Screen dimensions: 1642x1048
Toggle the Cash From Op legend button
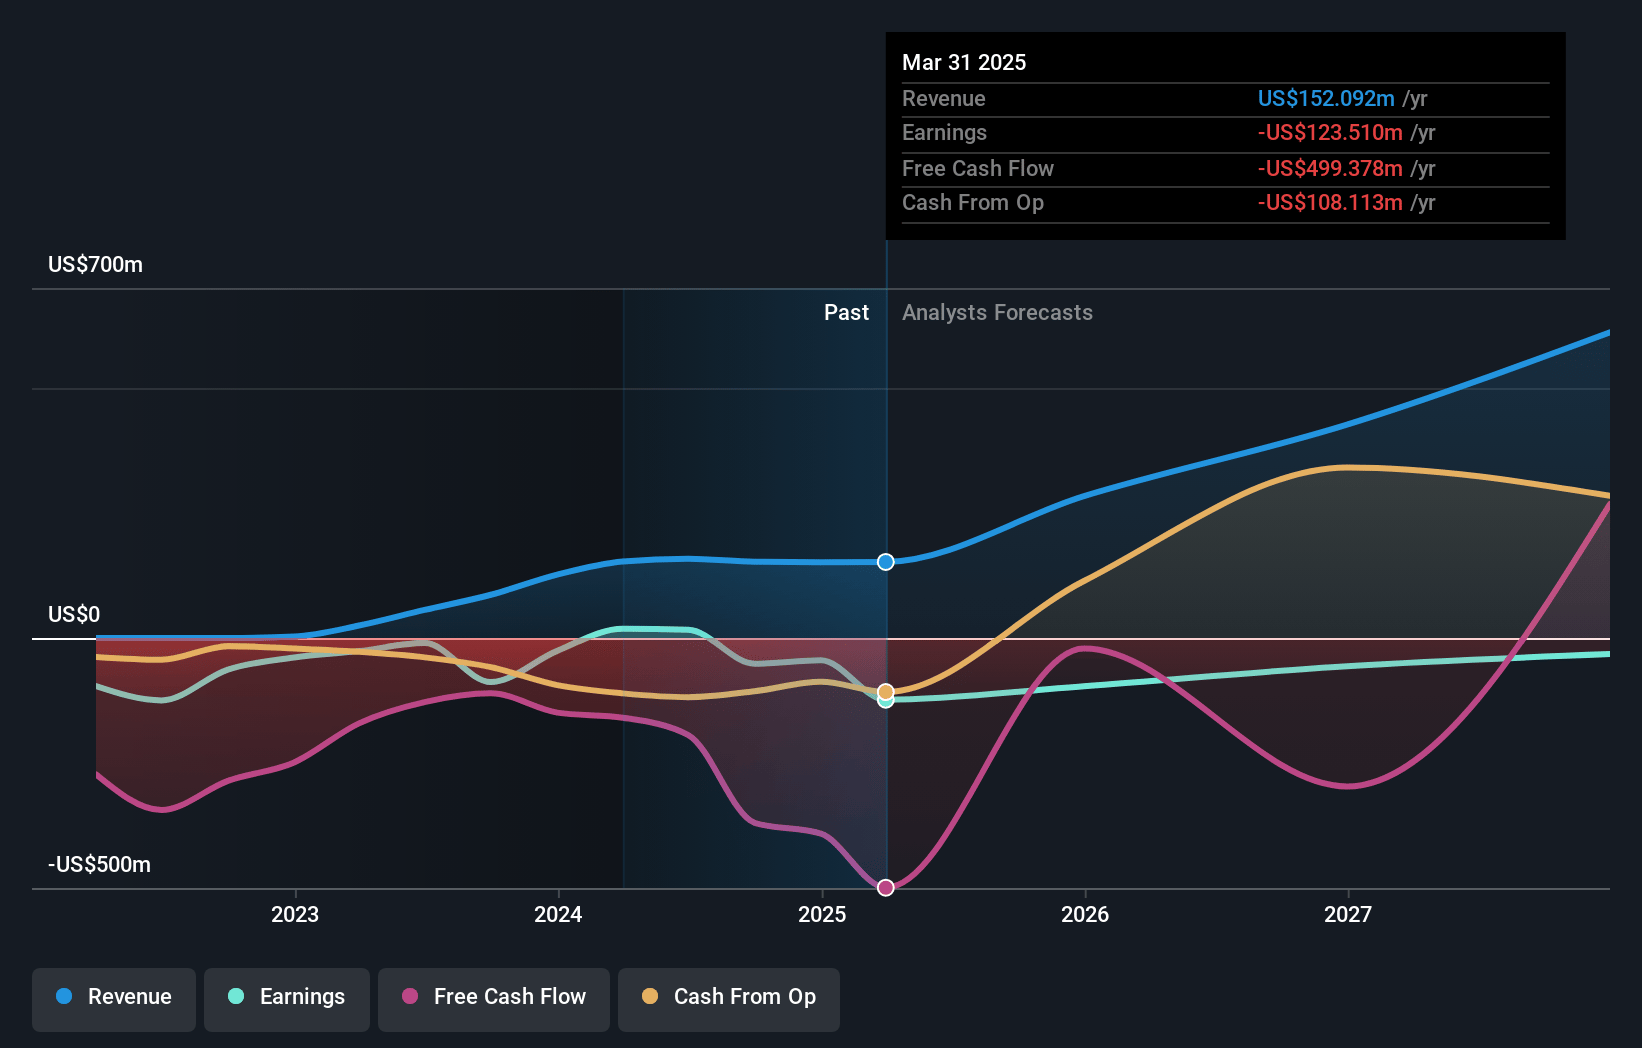tap(729, 999)
